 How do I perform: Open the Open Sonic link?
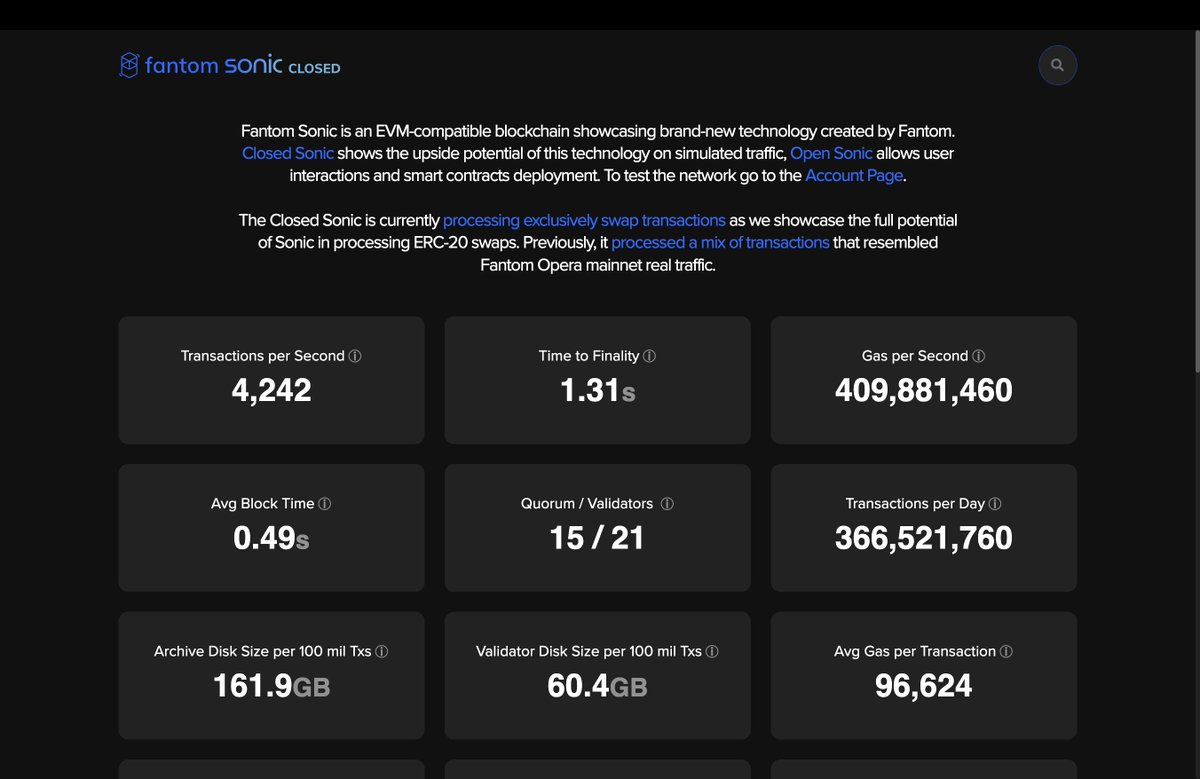point(831,153)
